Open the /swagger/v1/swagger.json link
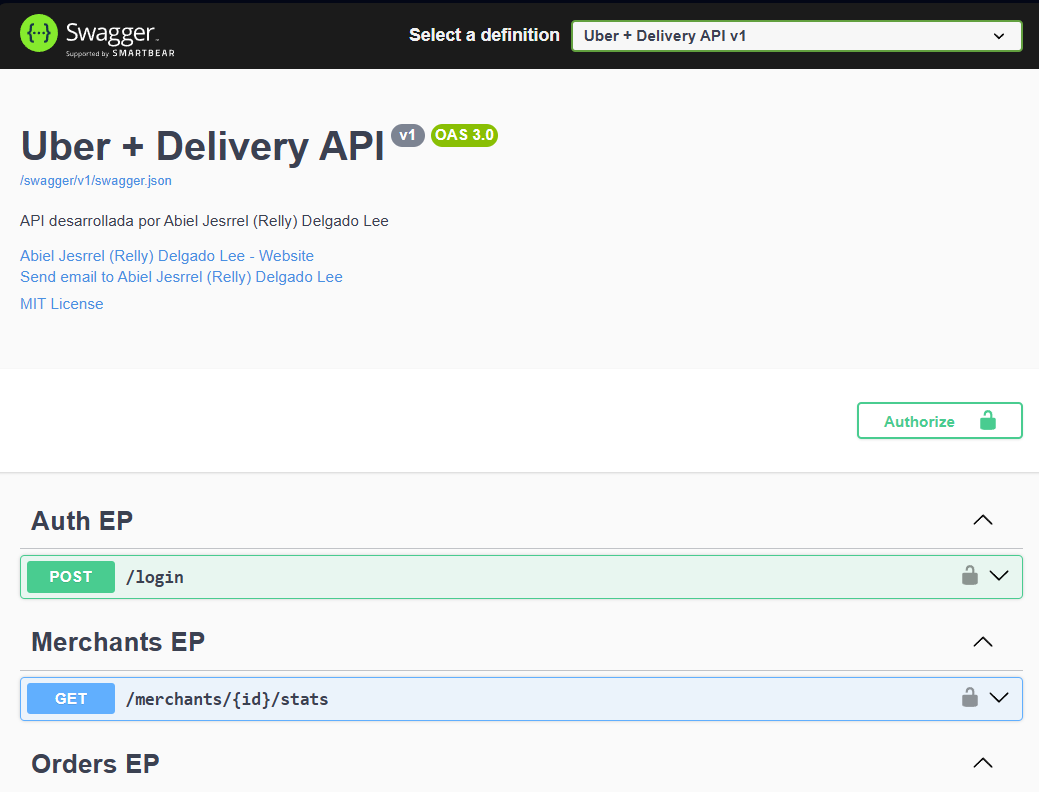This screenshot has width=1039, height=792. [96, 180]
